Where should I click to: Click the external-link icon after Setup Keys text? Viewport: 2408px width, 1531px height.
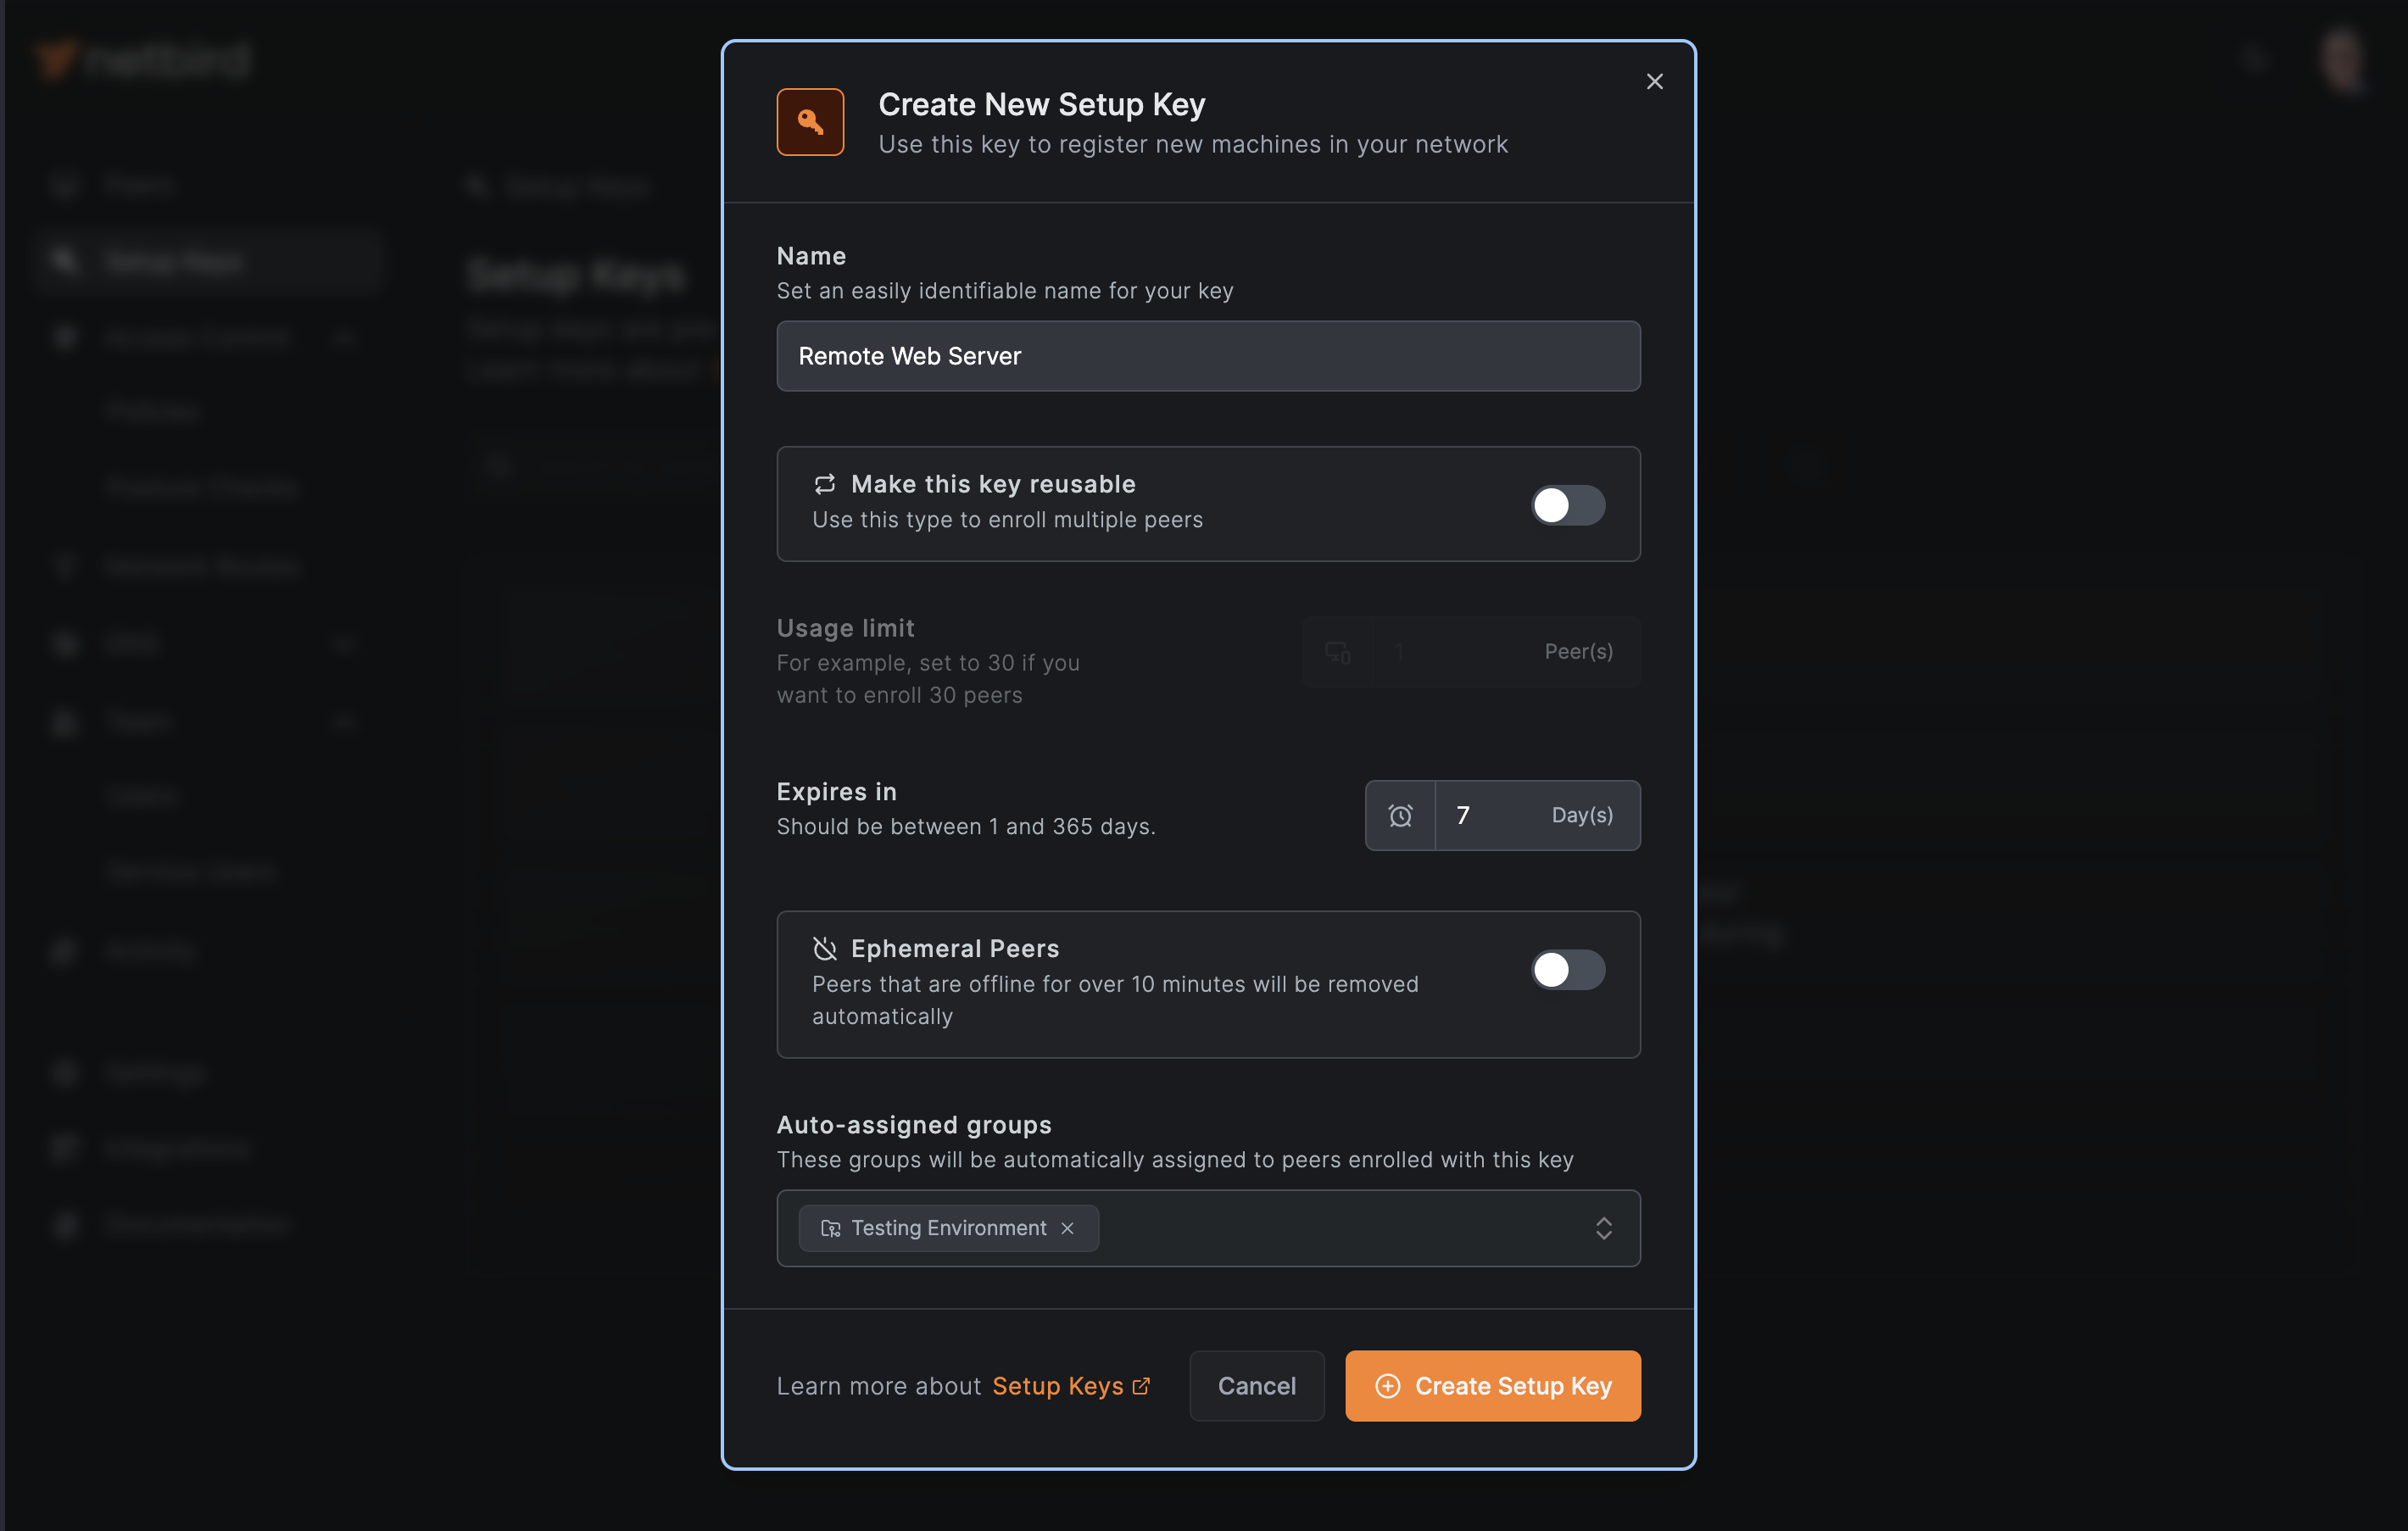pyautogui.click(x=1141, y=1386)
